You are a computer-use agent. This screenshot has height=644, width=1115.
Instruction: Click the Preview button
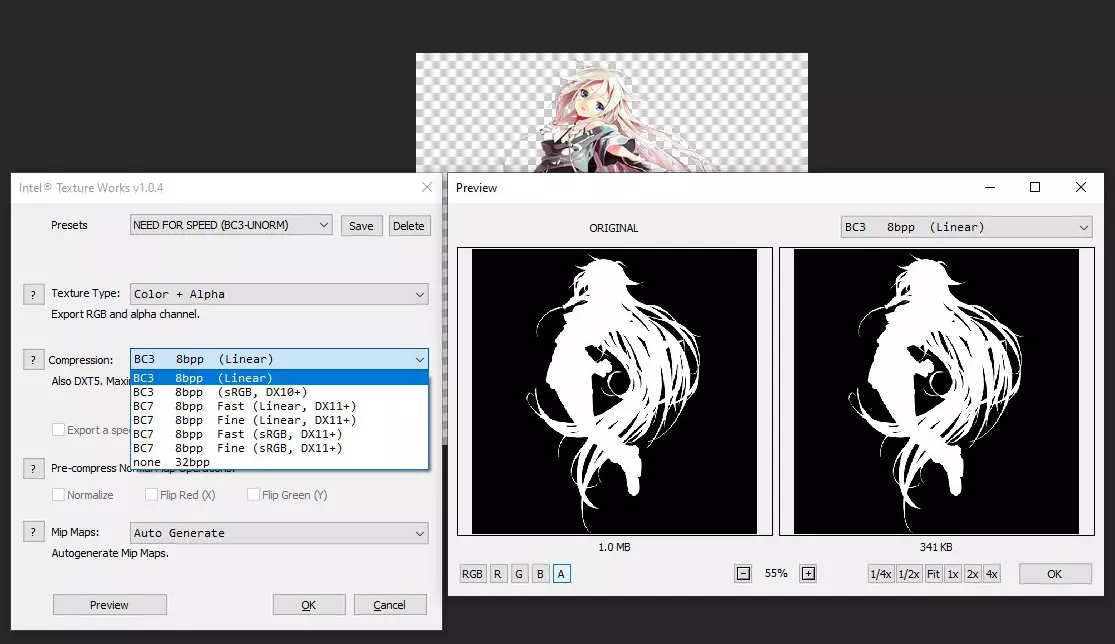tap(110, 605)
